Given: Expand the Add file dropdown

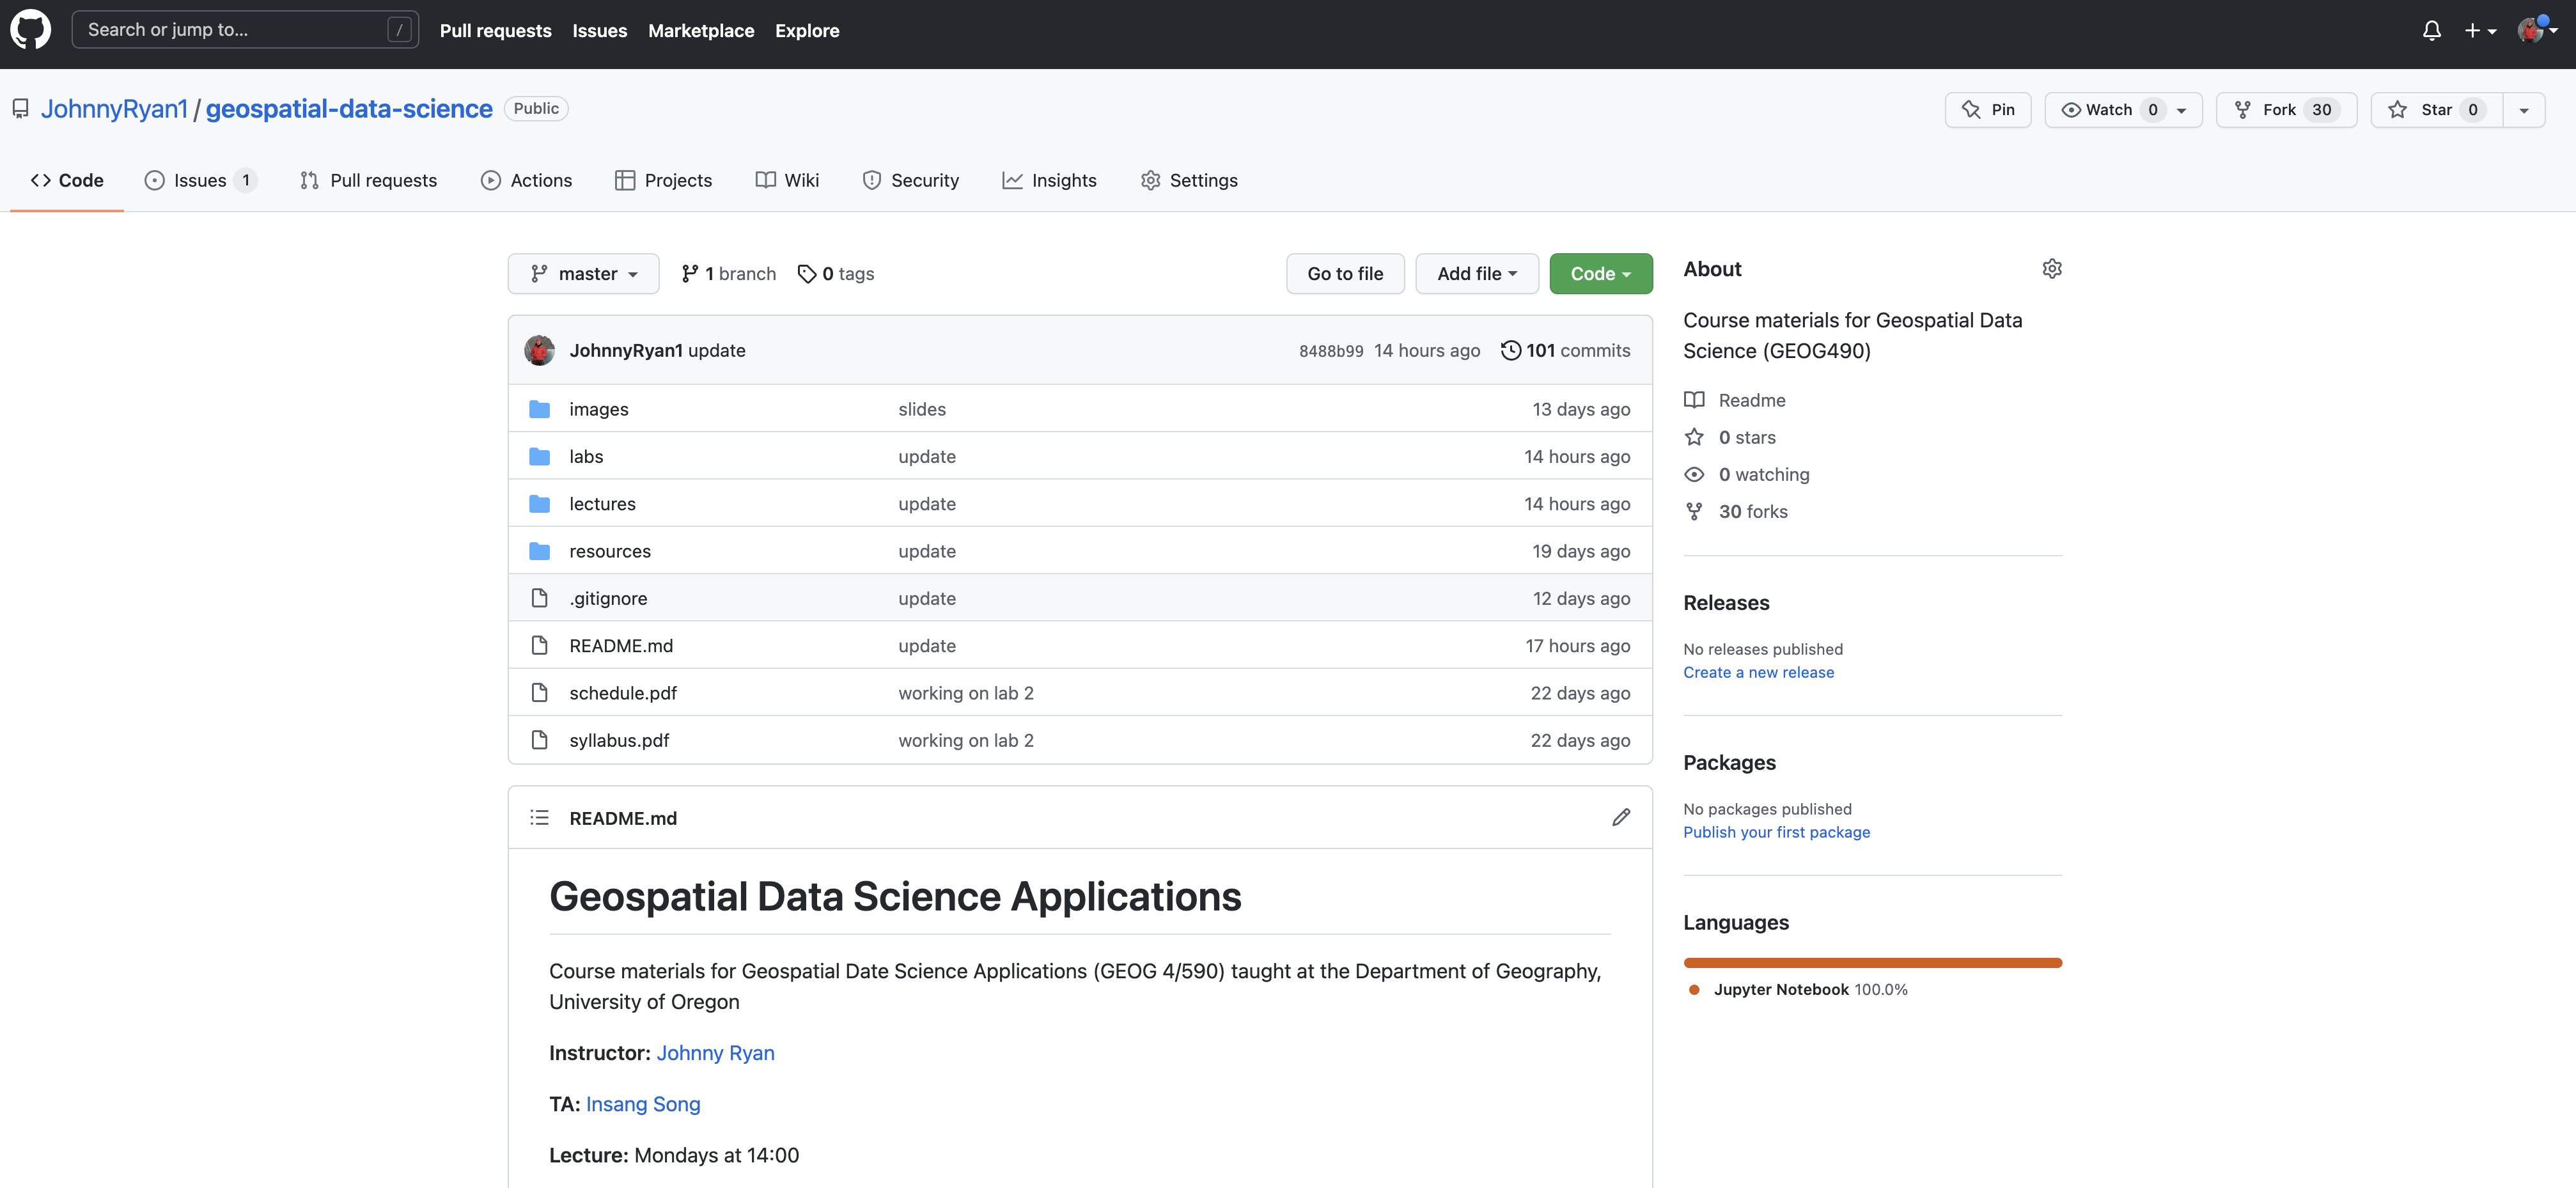Looking at the screenshot, I should (x=1477, y=274).
